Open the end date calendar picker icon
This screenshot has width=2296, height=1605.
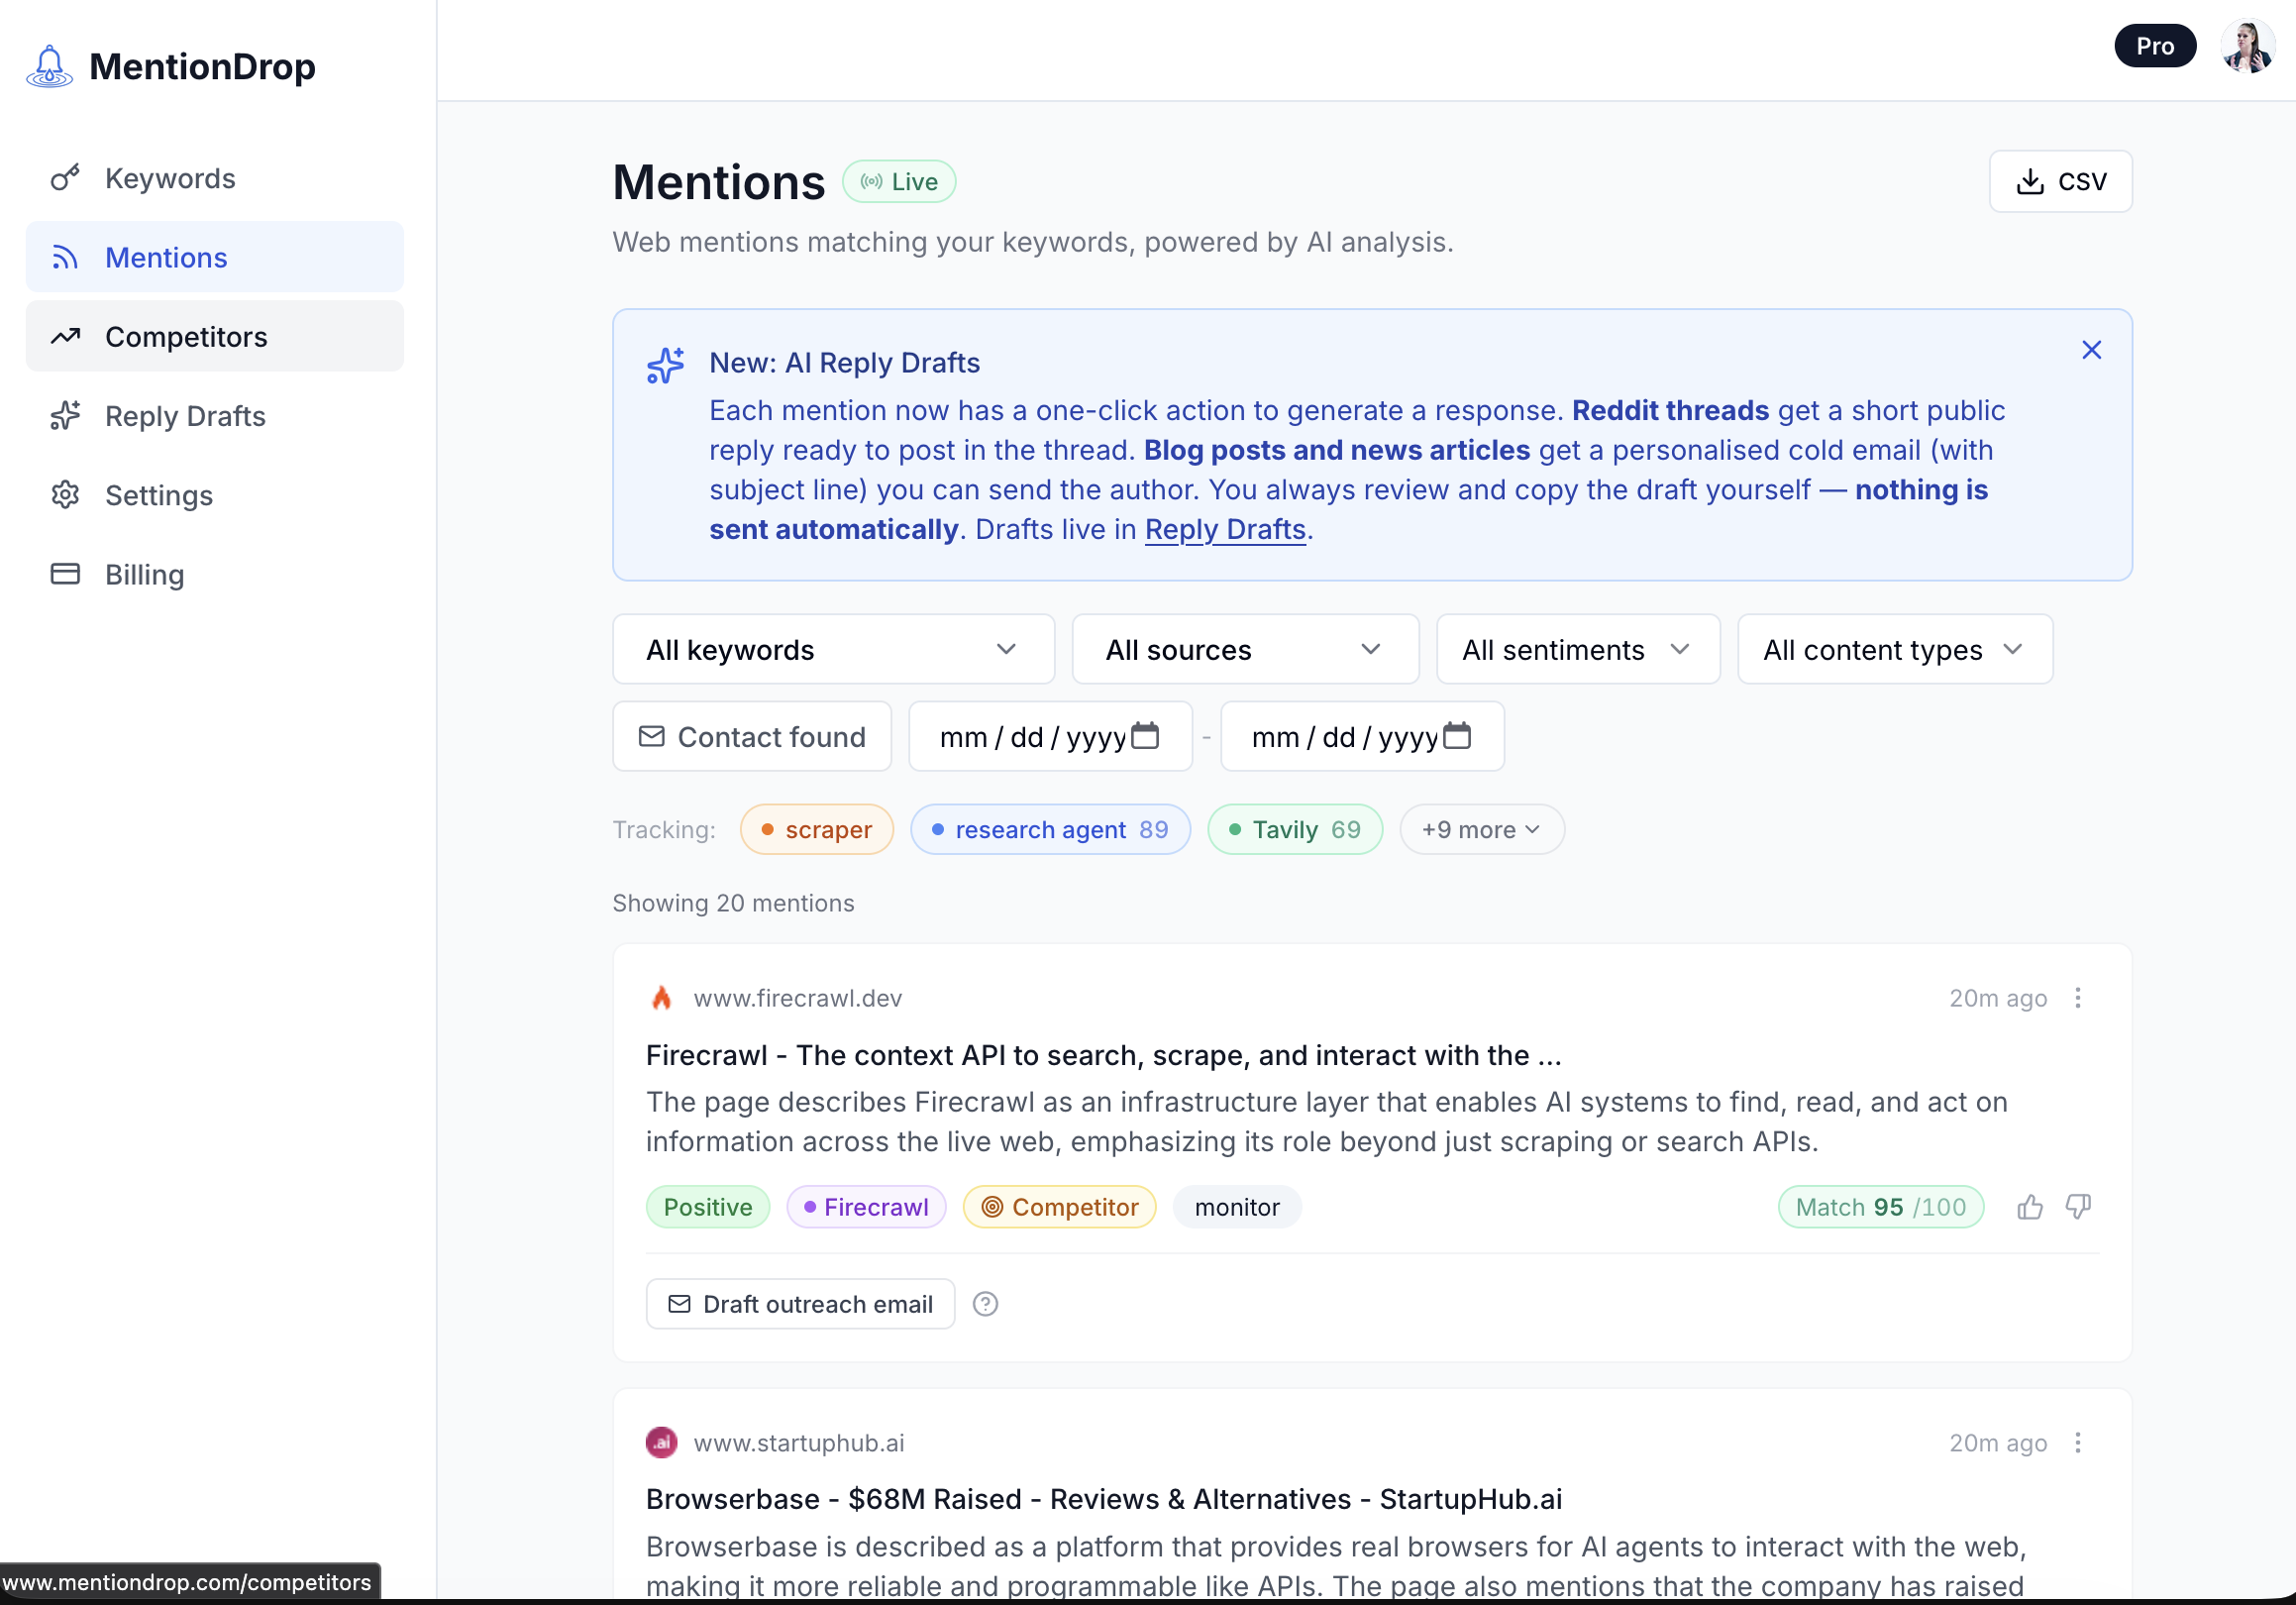click(x=1456, y=735)
